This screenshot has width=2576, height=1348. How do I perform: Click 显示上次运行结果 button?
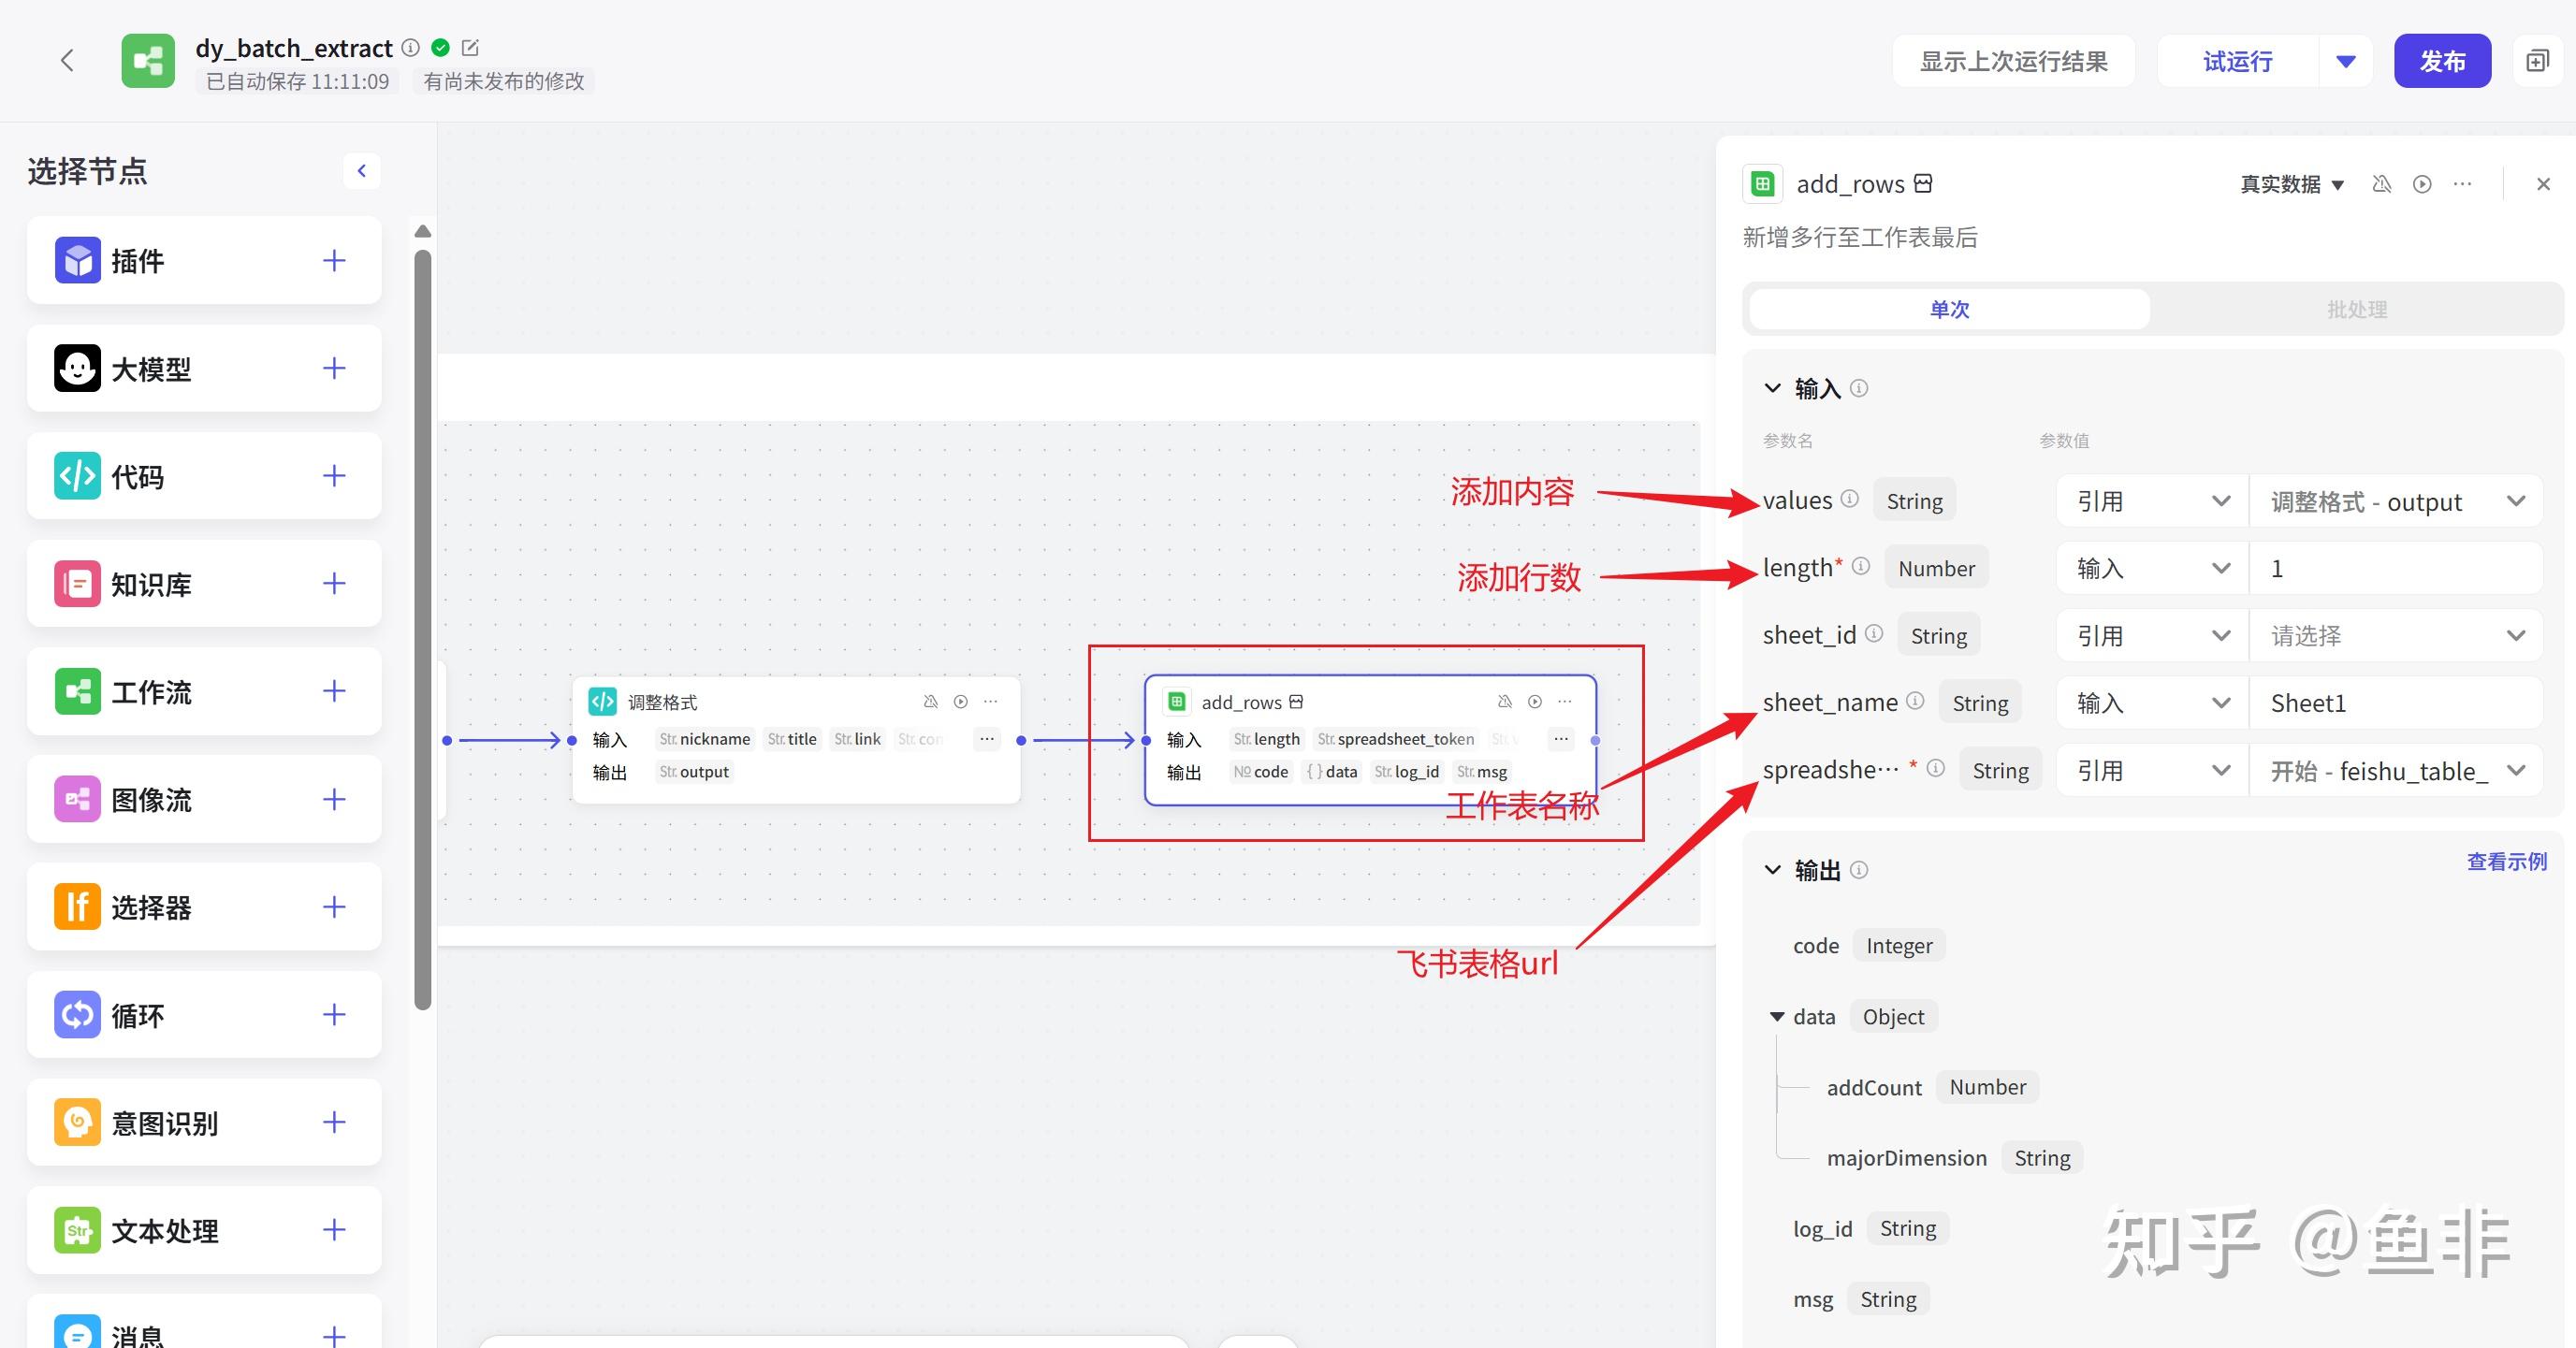tap(2014, 61)
